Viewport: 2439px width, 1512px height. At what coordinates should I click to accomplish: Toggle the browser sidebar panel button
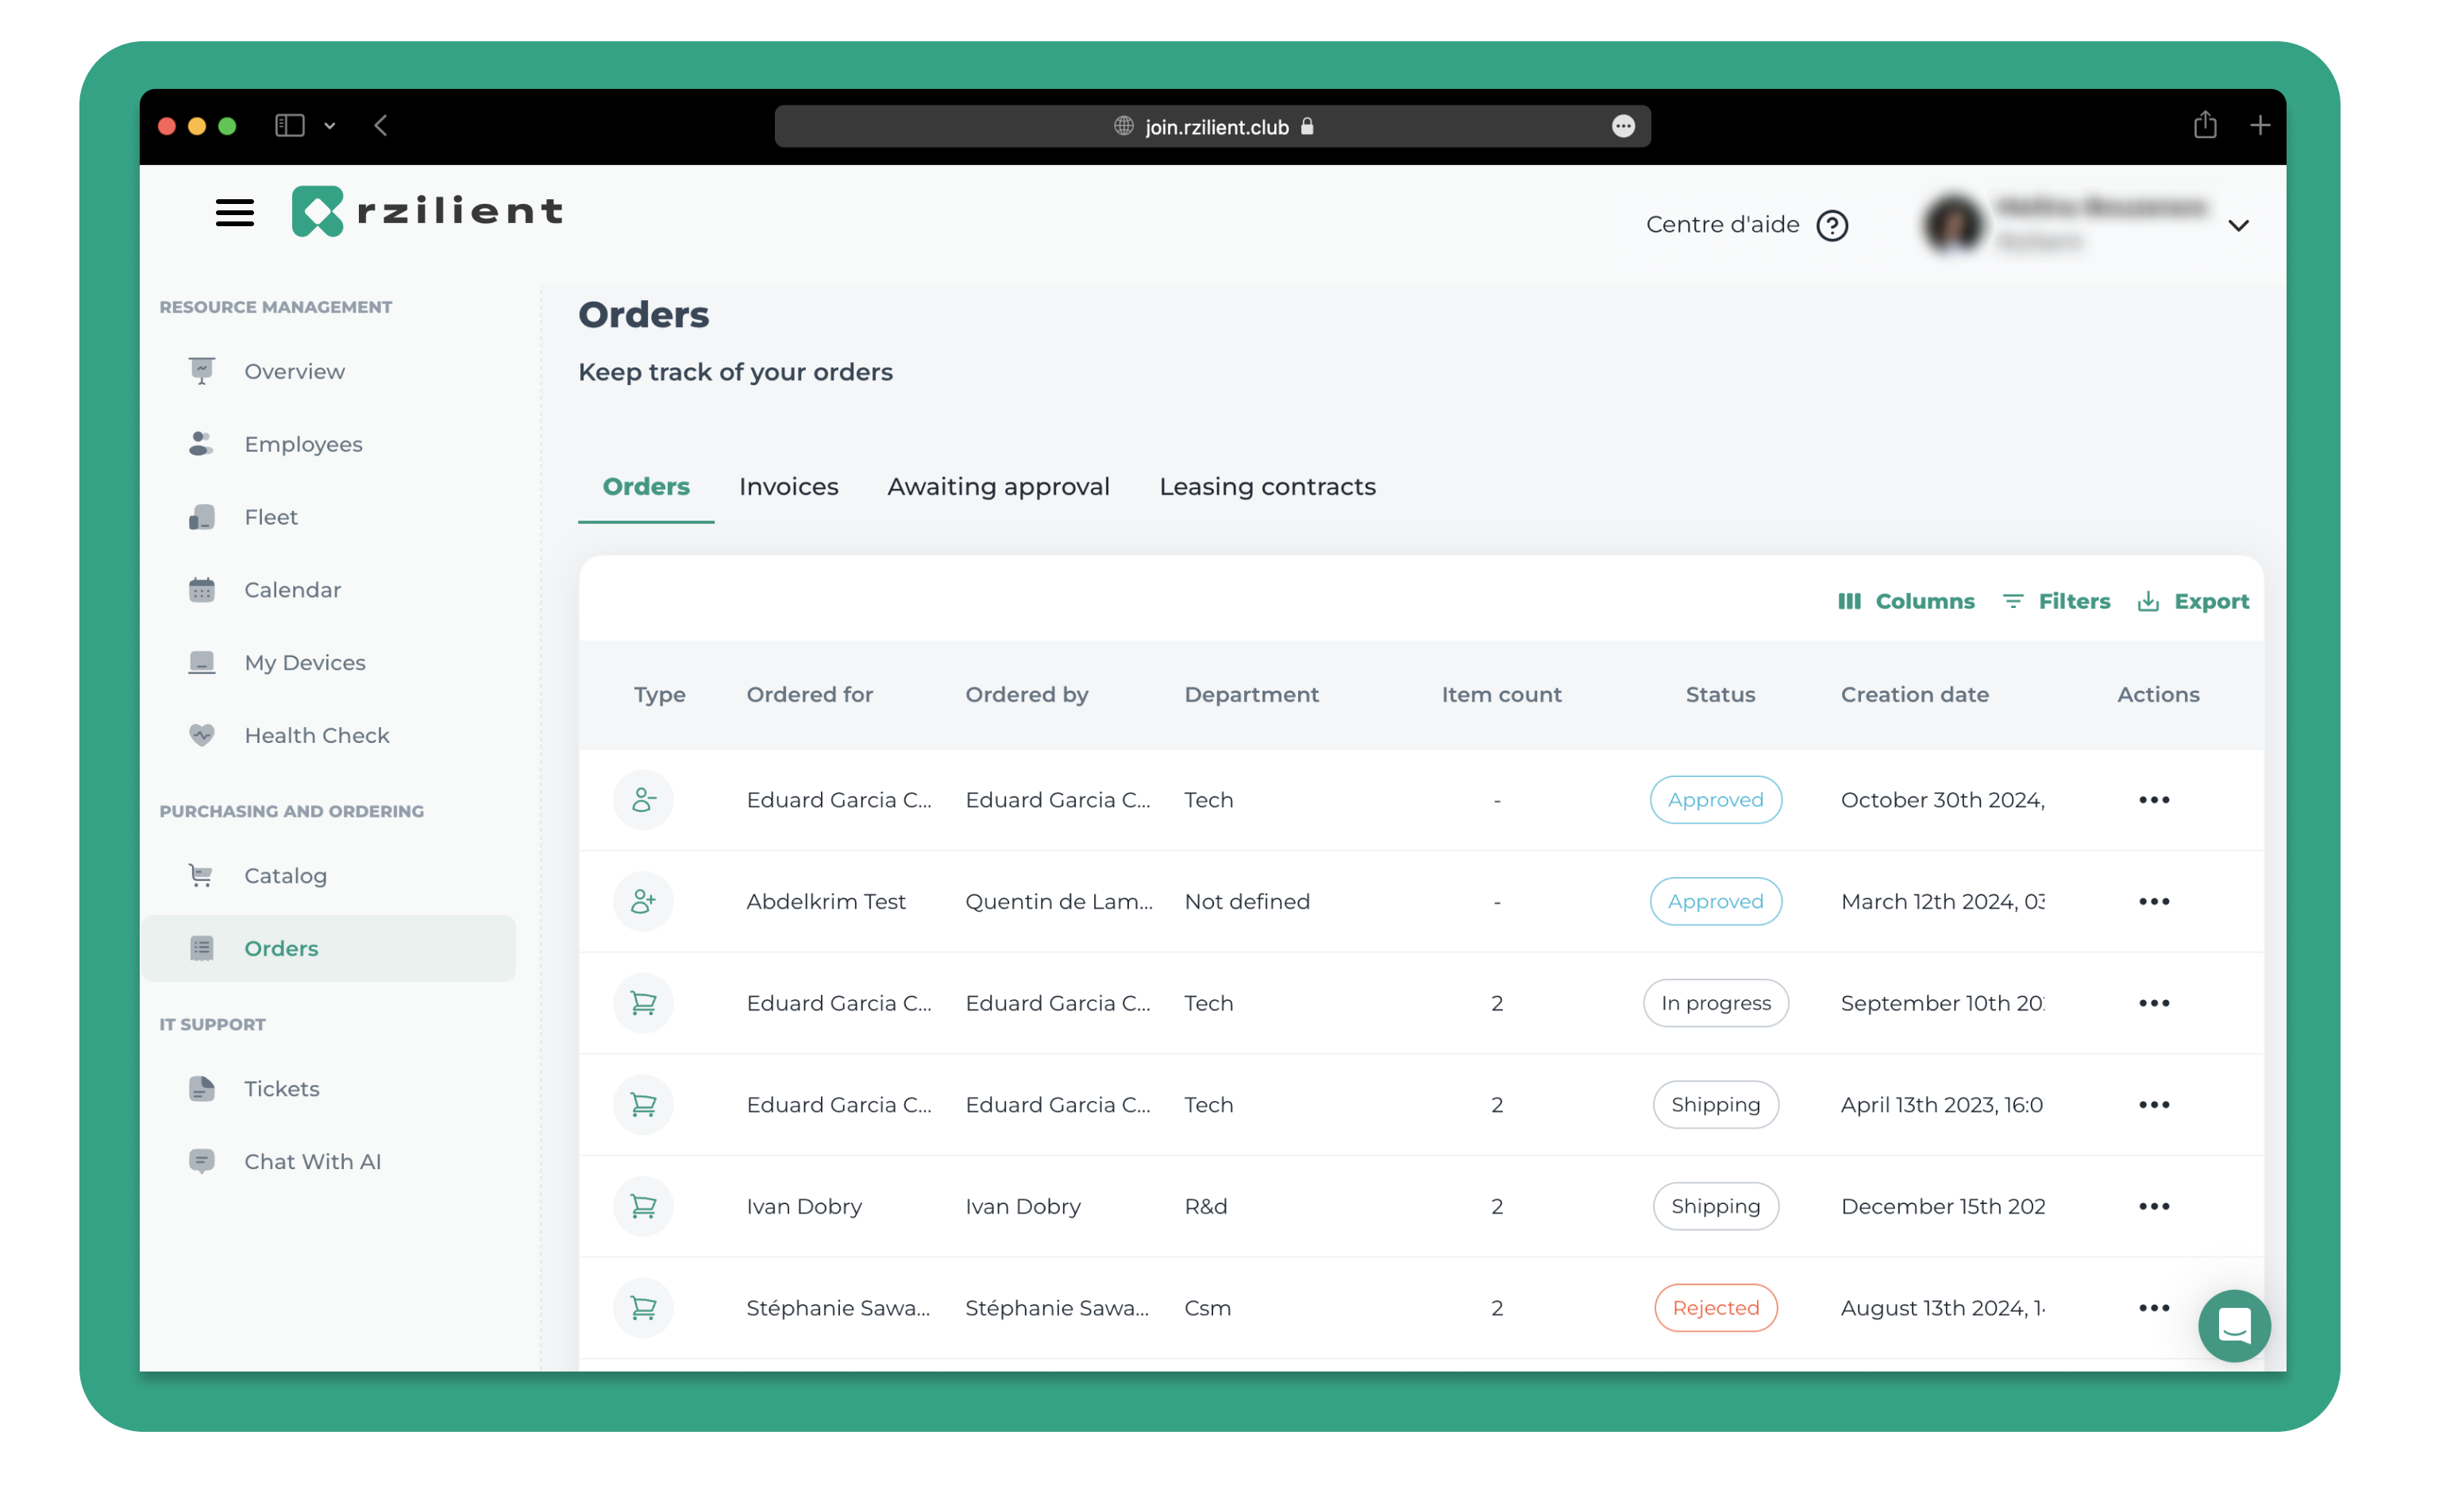(289, 126)
